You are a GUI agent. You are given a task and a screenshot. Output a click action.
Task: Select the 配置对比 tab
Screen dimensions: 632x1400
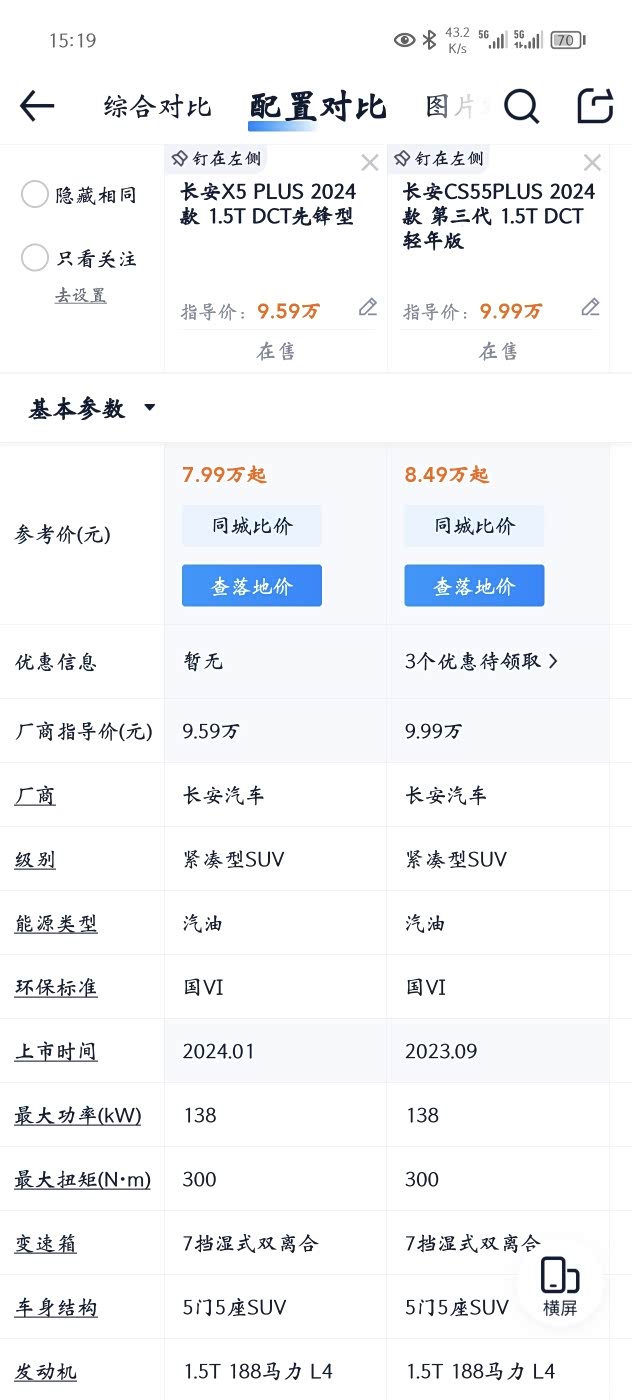pos(317,106)
